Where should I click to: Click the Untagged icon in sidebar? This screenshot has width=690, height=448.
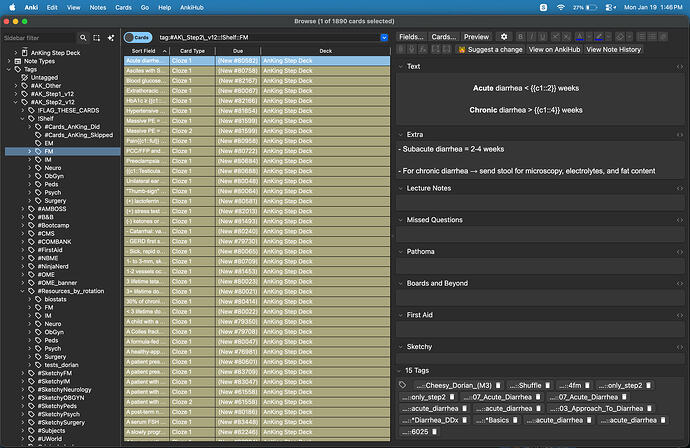coord(25,77)
